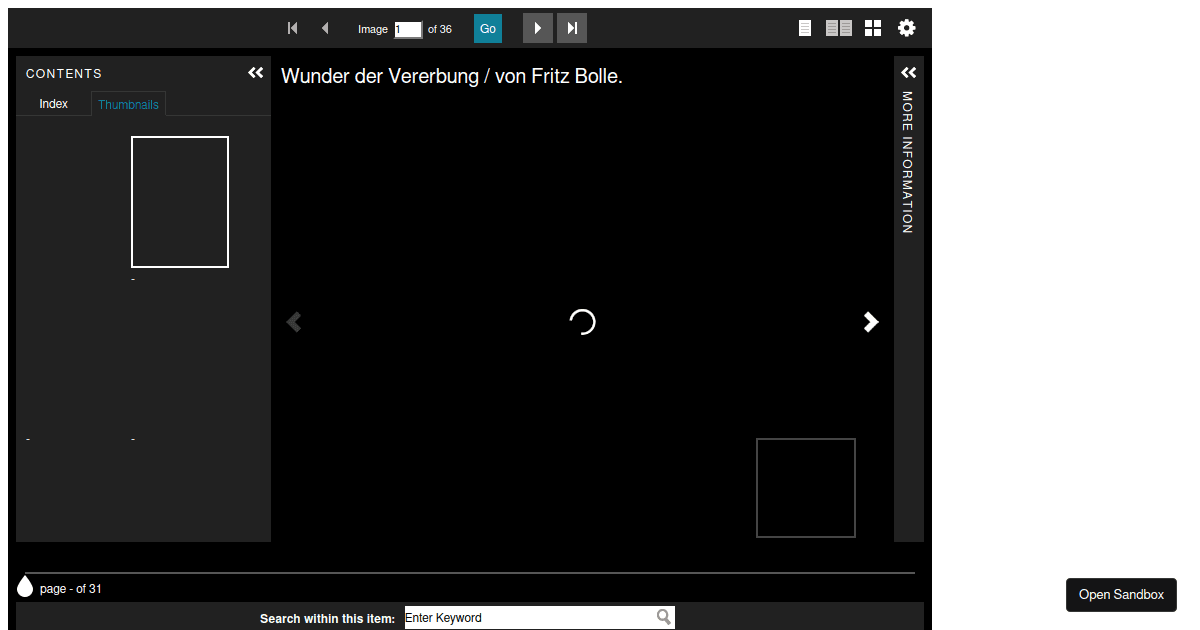Open the viewer settings gear
Viewport: 1200px width, 630px height.
(906, 28)
